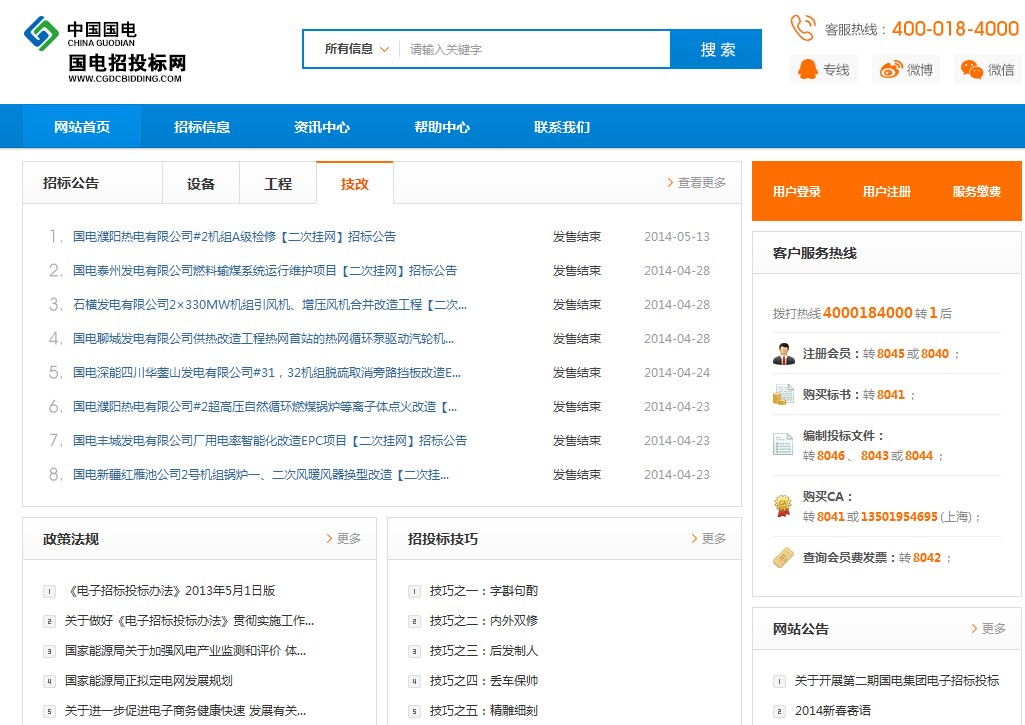Expand 查看更多 in the 招标公告 panel
The width and height of the screenshot is (1025, 725).
click(x=697, y=183)
